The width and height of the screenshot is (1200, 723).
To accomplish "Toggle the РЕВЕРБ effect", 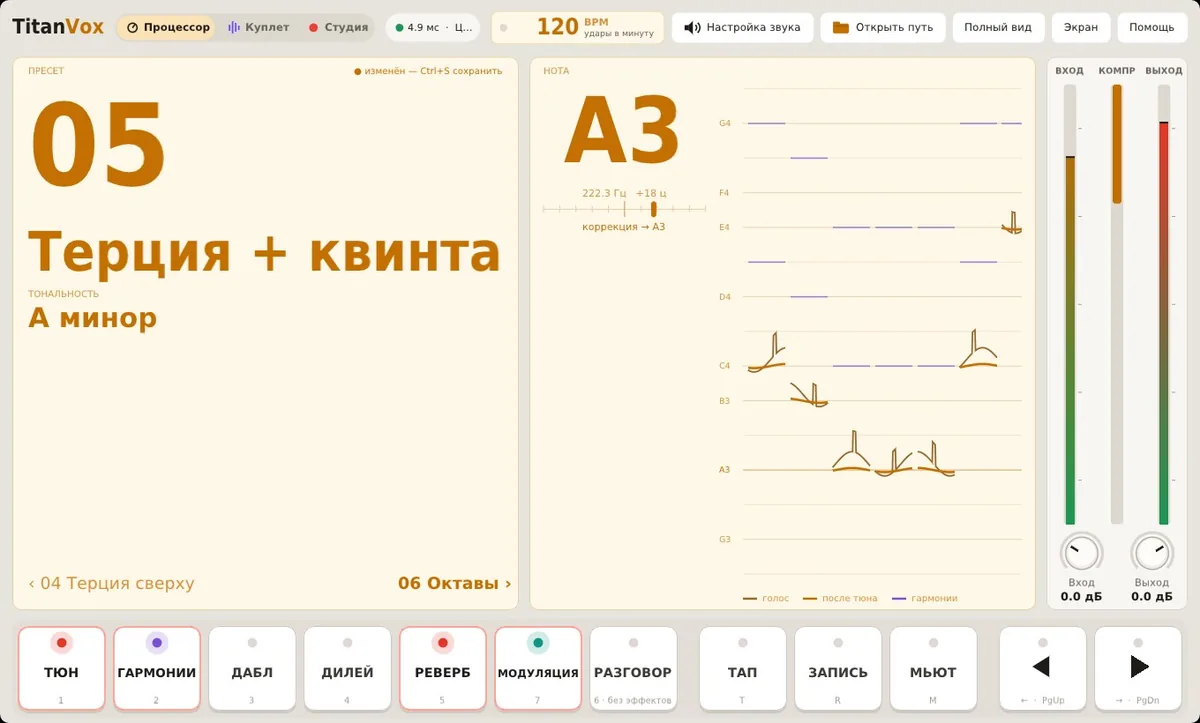I will coord(442,669).
